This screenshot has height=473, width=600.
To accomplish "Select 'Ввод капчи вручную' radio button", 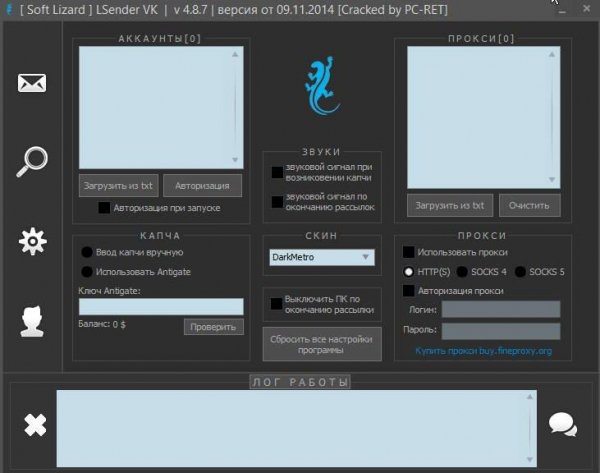I will point(87,252).
